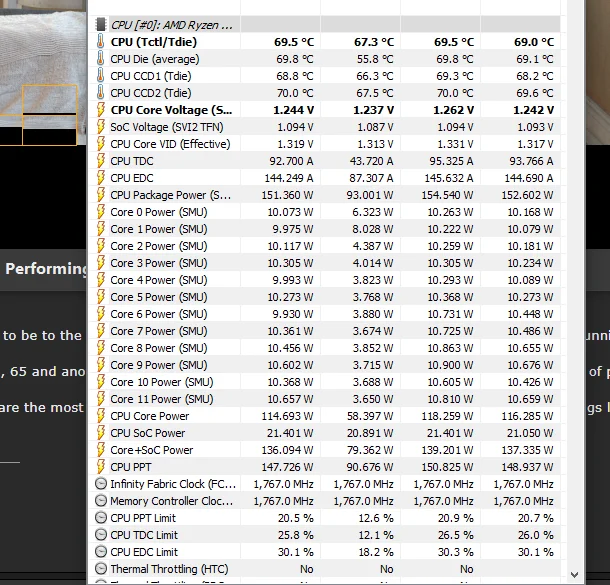Click lightning icon beside Core 0 Power
The image size is (610, 585).
pos(101,212)
